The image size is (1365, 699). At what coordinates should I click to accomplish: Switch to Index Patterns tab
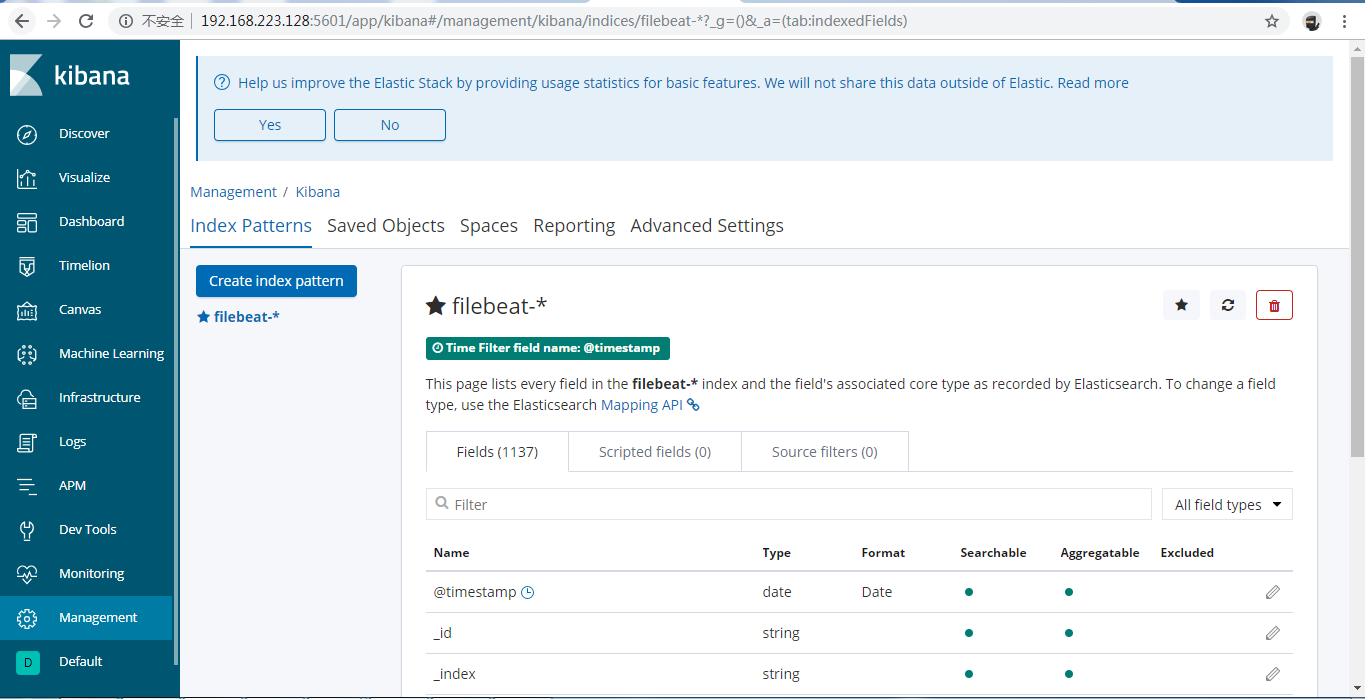coord(251,226)
